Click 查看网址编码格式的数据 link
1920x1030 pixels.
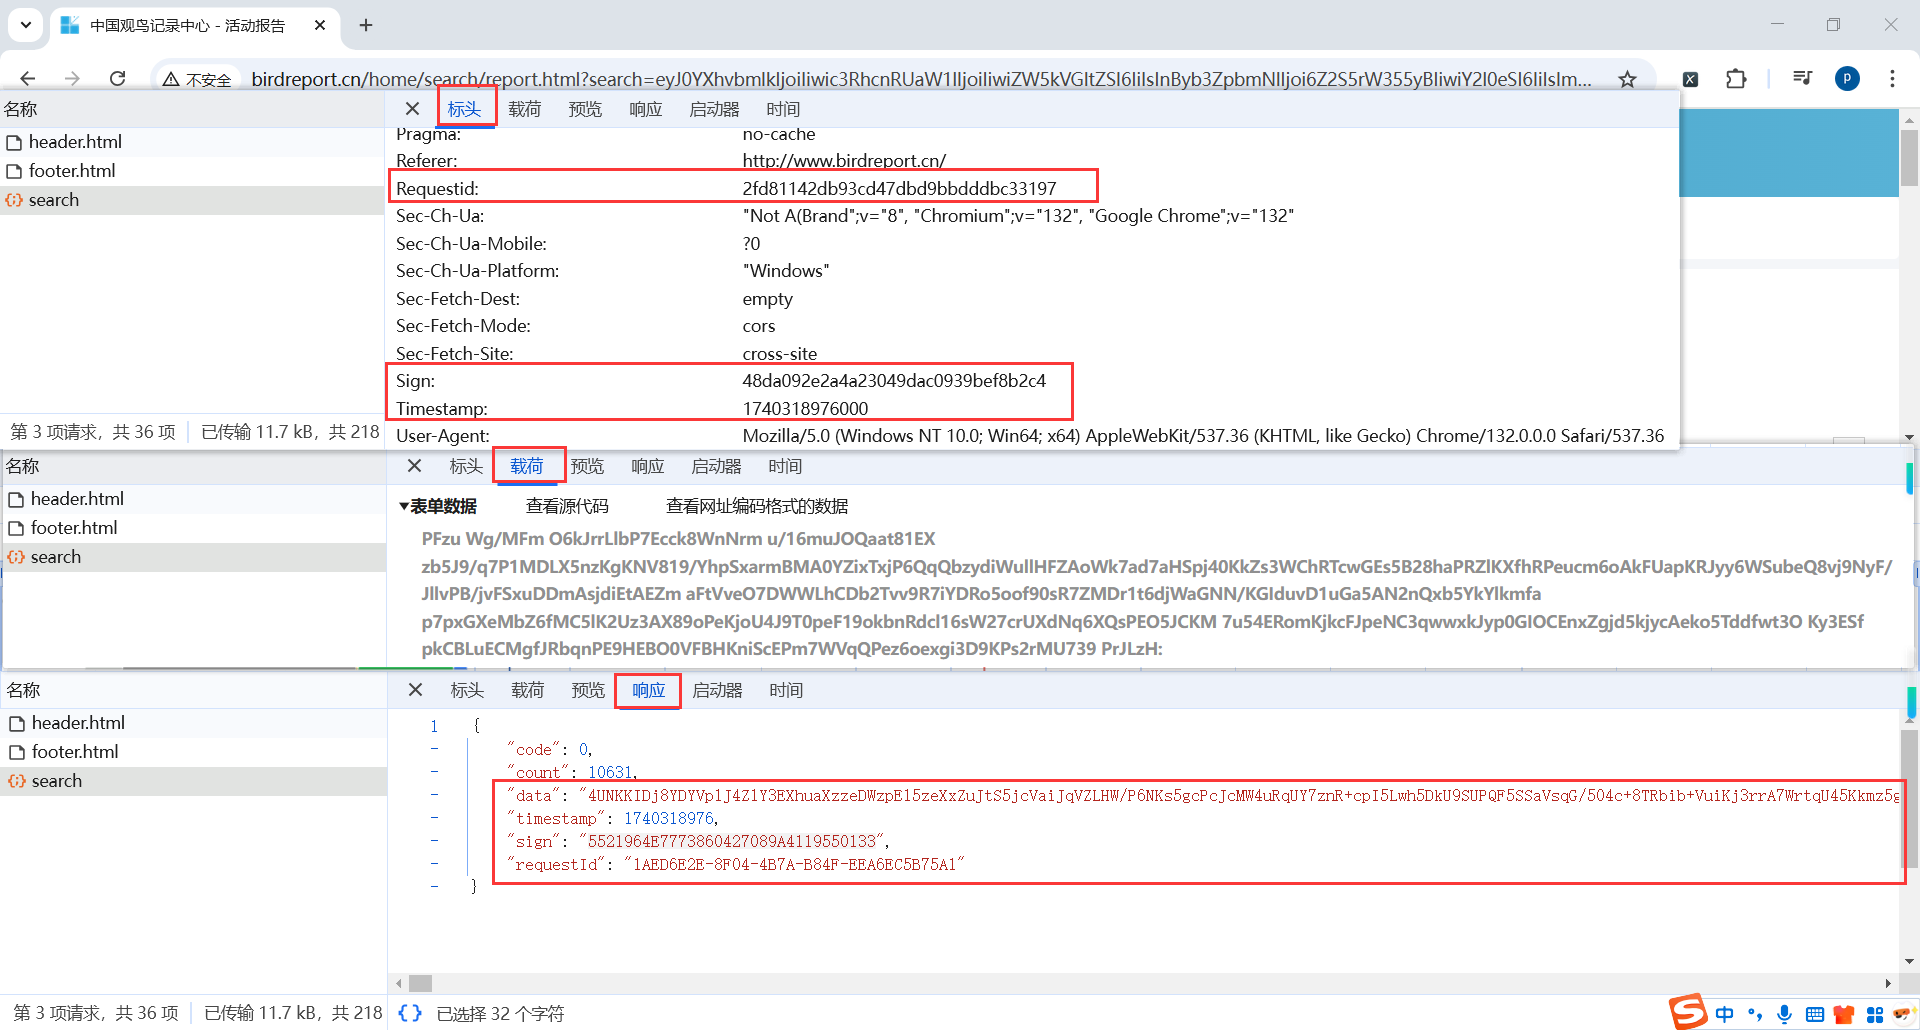(x=757, y=506)
